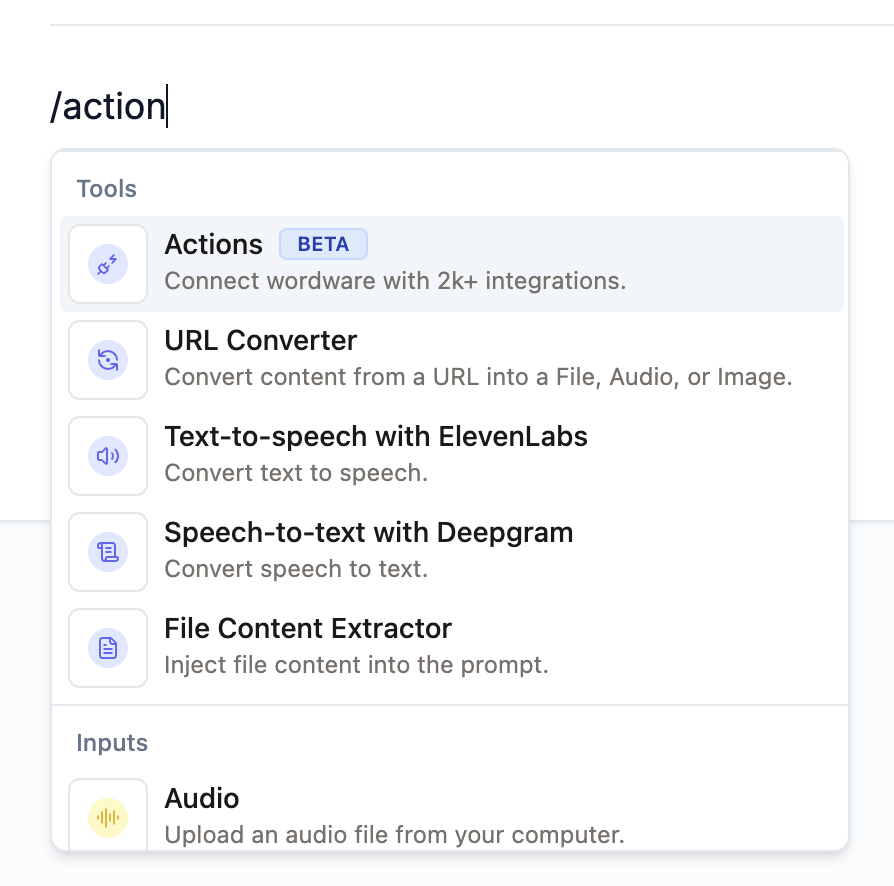Click 'Convert content from a URL' description
Screen dimensions: 894x886
coord(478,377)
